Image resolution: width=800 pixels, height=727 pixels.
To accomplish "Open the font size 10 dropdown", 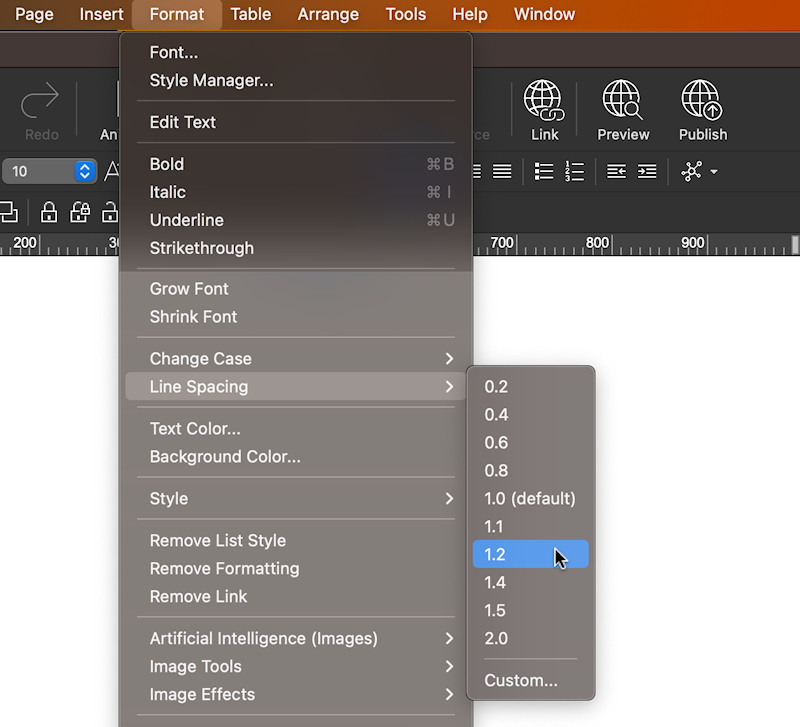I will coord(84,172).
